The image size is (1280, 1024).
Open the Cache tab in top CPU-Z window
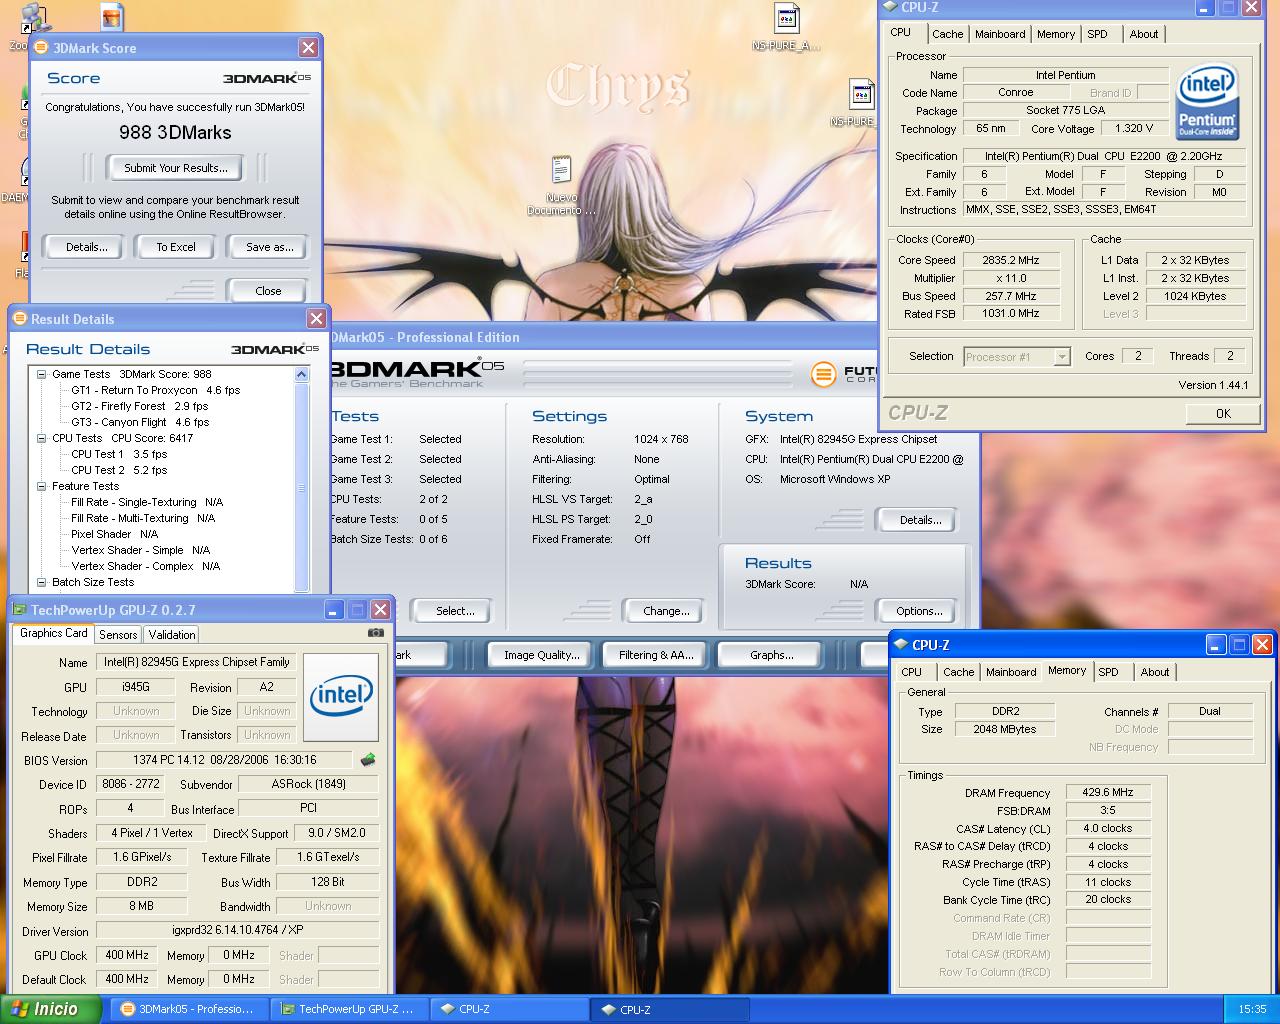947,34
